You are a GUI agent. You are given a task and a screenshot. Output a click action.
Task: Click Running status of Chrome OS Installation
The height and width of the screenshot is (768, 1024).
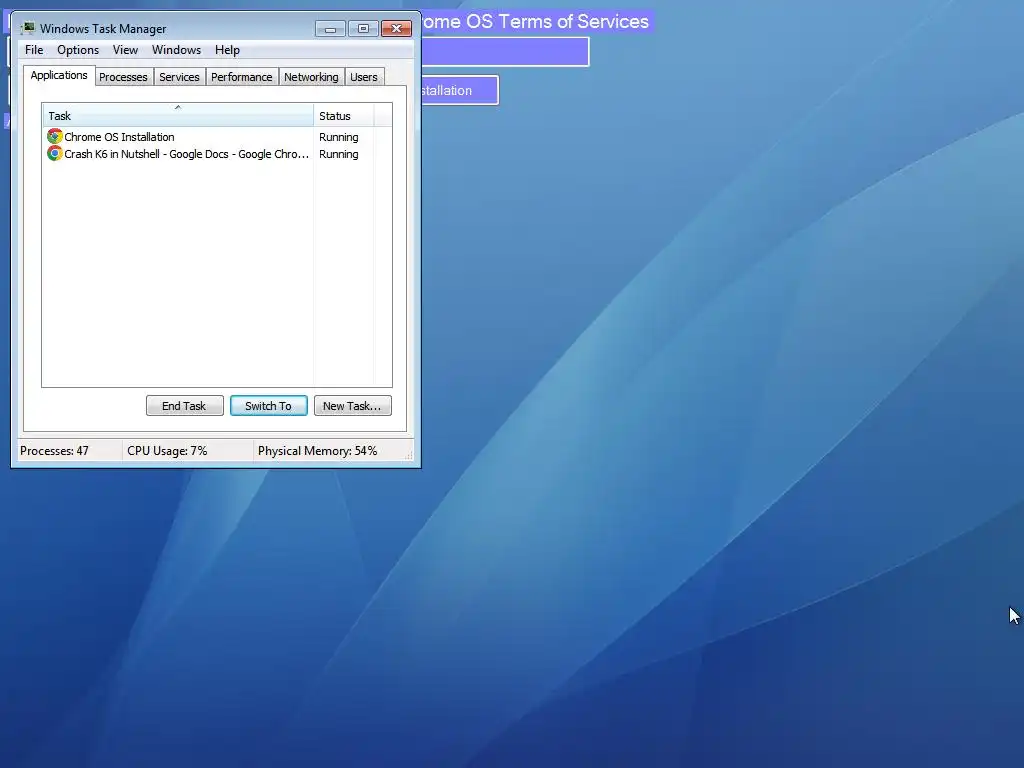pos(338,137)
